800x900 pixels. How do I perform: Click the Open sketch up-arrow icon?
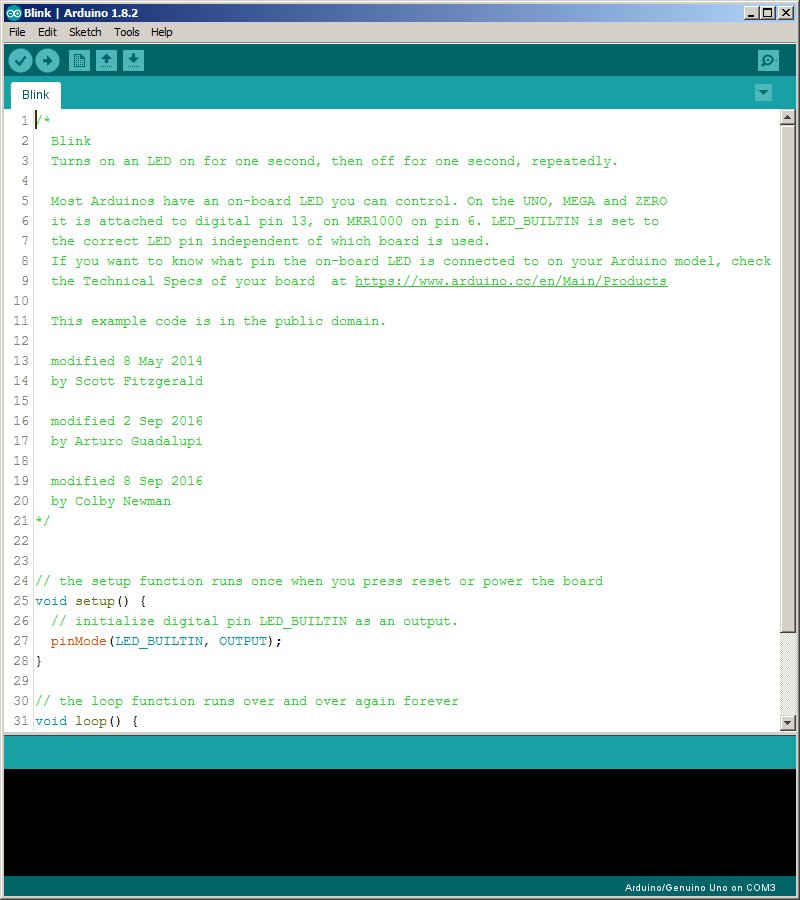click(x=106, y=61)
